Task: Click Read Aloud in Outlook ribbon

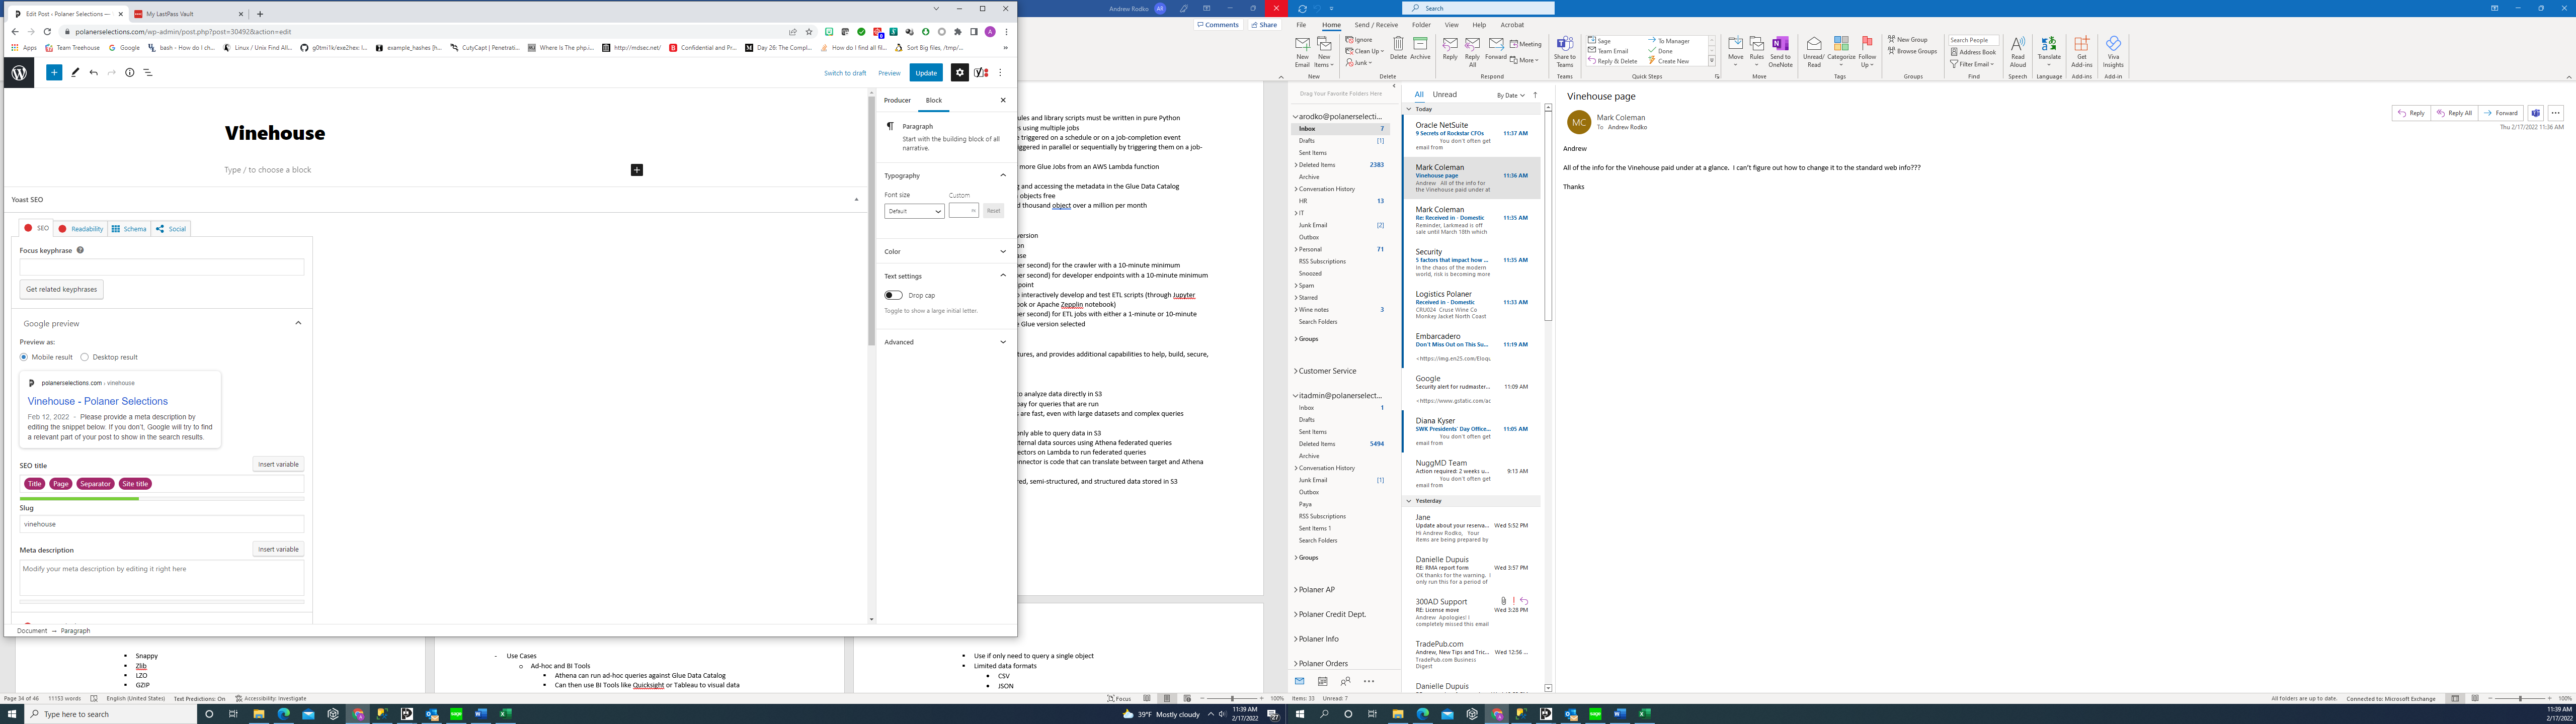Action: [2018, 52]
